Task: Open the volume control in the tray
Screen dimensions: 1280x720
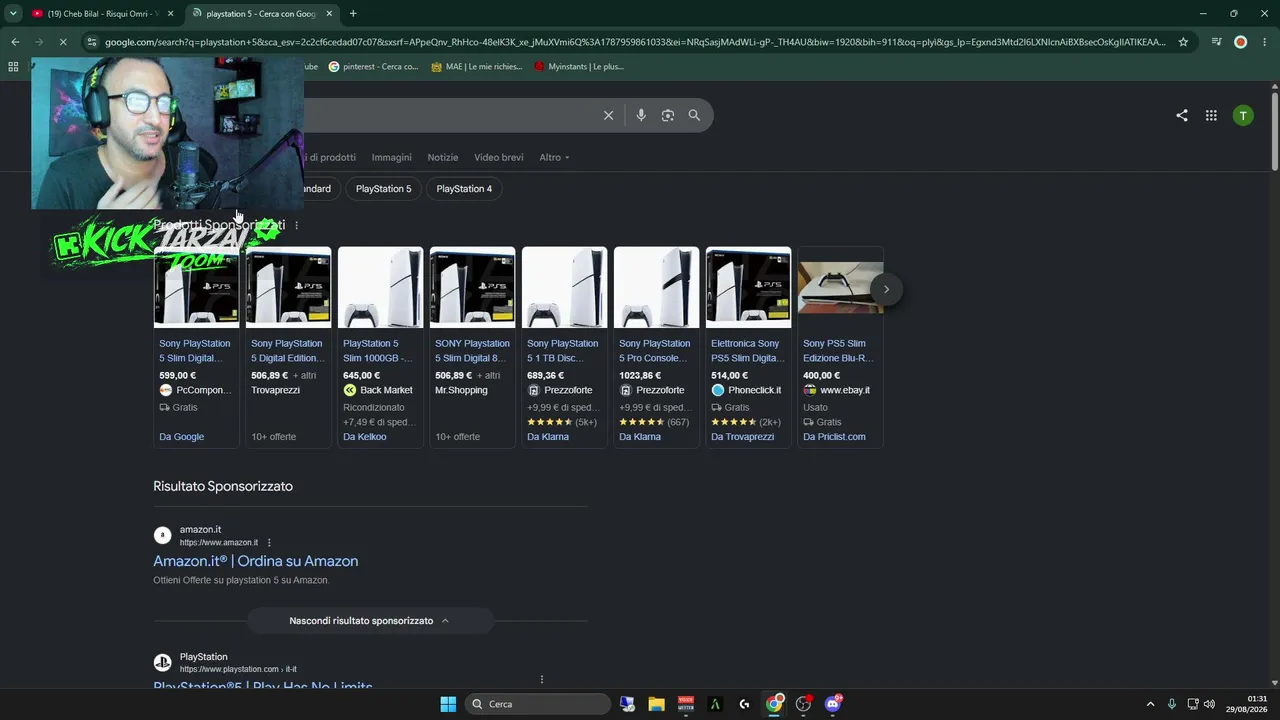Action: (1209, 704)
